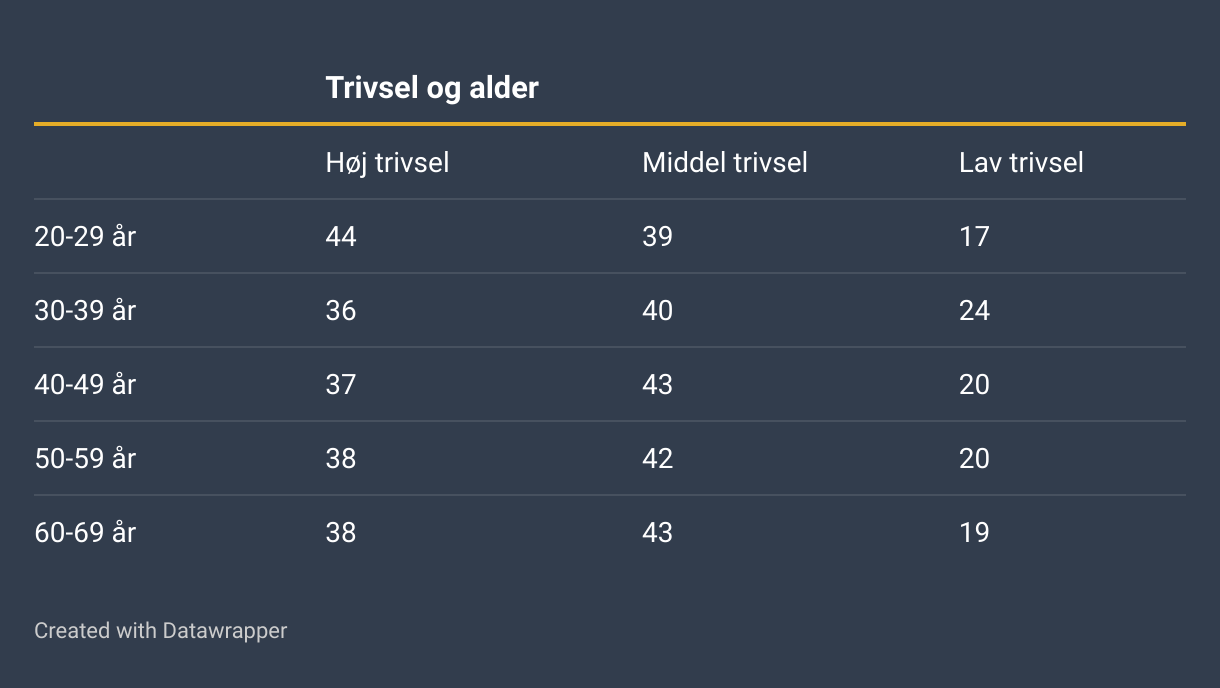Select the "Høj trivsel" column header

[387, 162]
